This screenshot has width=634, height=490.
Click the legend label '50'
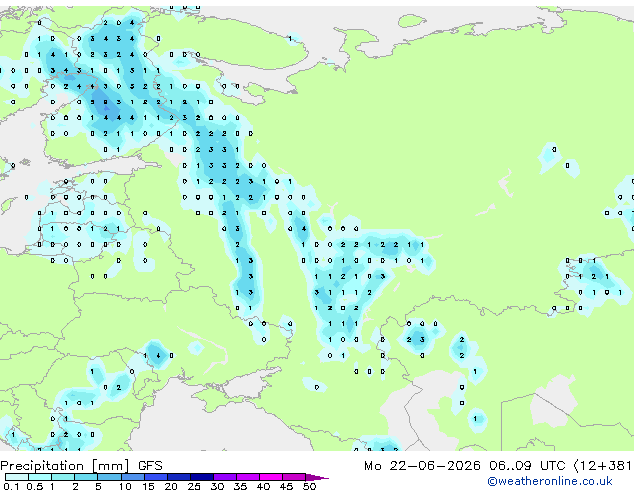pyautogui.click(x=309, y=486)
